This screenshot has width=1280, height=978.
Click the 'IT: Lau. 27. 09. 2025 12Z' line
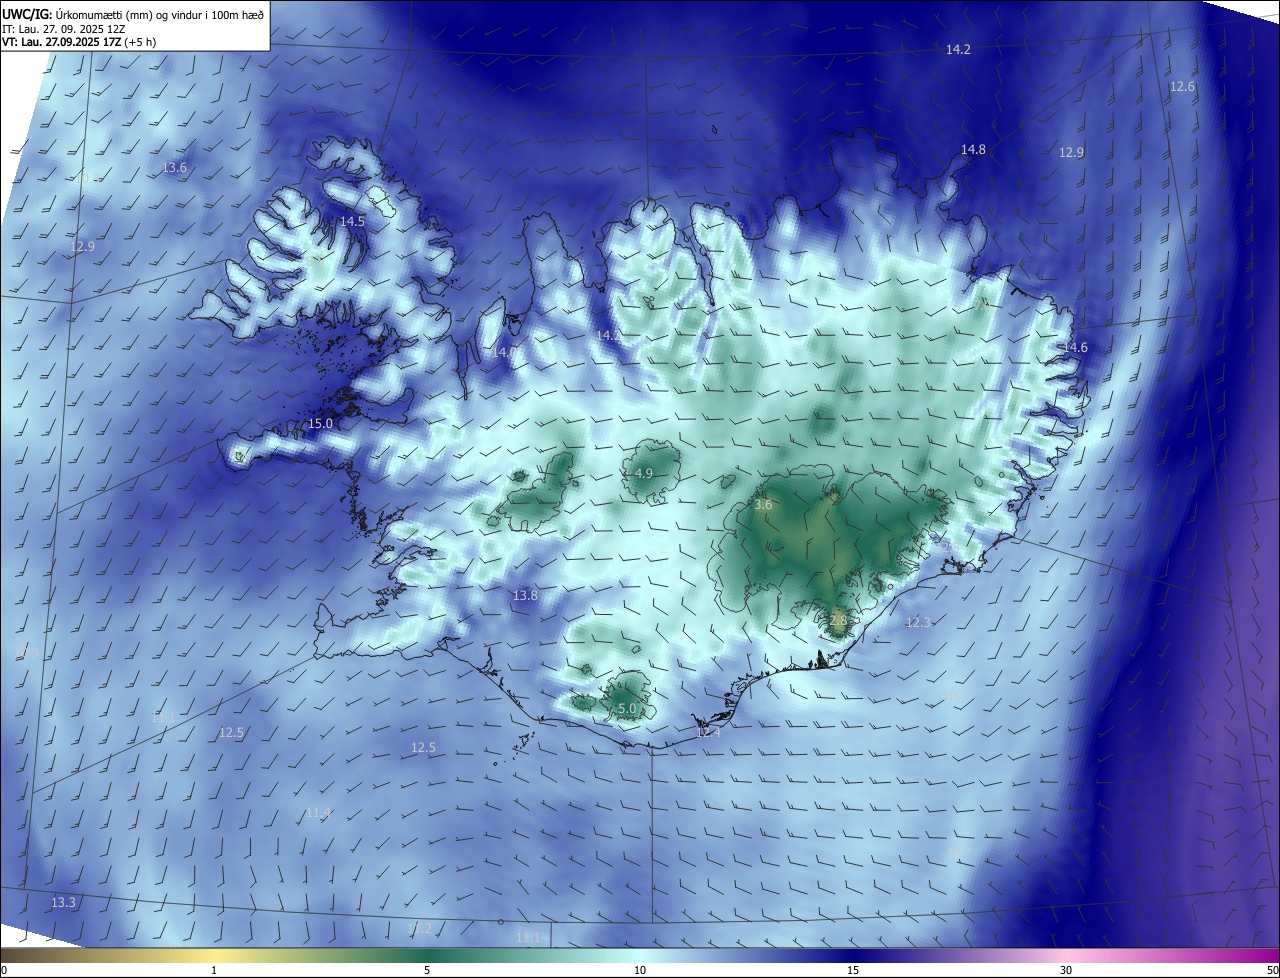[62, 29]
